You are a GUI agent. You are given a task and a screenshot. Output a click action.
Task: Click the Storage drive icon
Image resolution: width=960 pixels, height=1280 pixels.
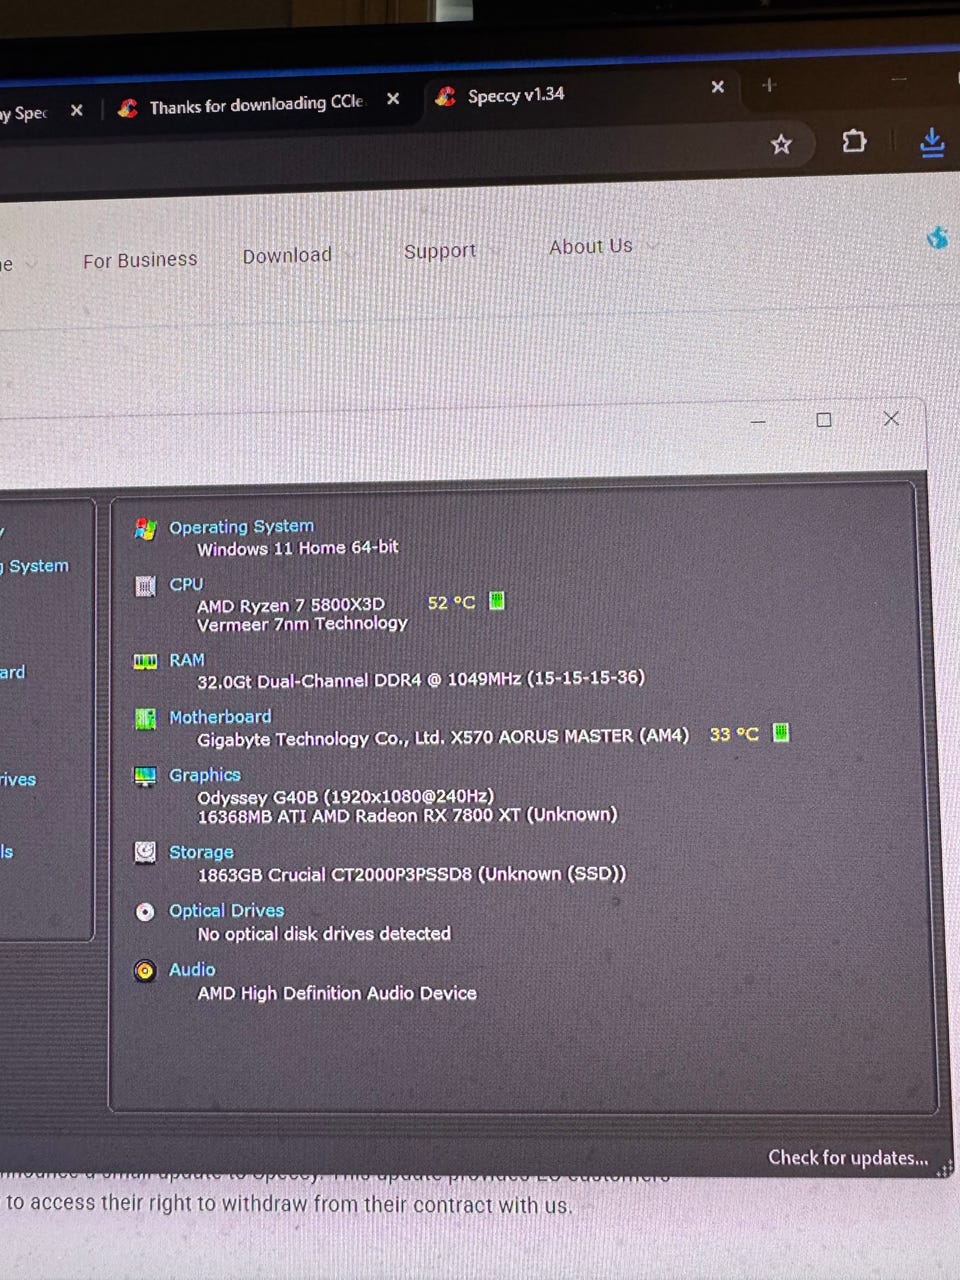pos(145,852)
